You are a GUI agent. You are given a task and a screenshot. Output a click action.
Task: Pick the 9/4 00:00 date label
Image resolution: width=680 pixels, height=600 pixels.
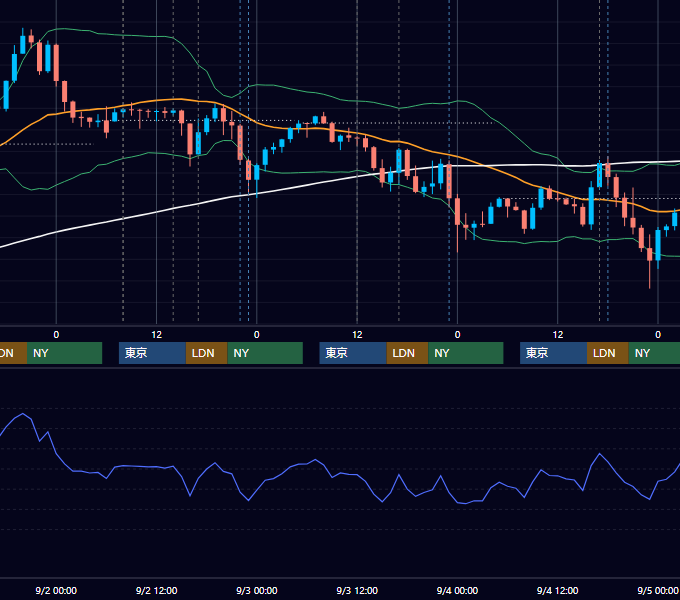[457, 590]
